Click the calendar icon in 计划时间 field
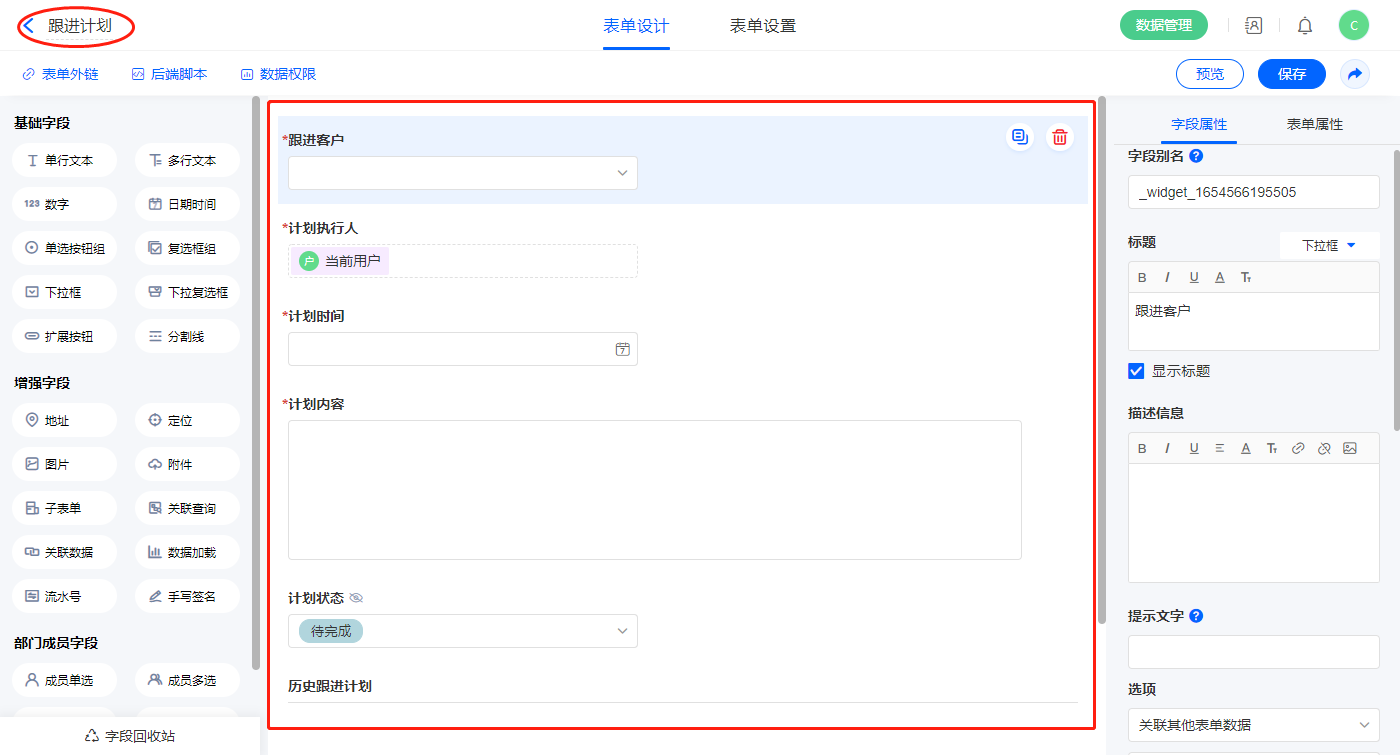The image size is (1400, 755). point(622,349)
